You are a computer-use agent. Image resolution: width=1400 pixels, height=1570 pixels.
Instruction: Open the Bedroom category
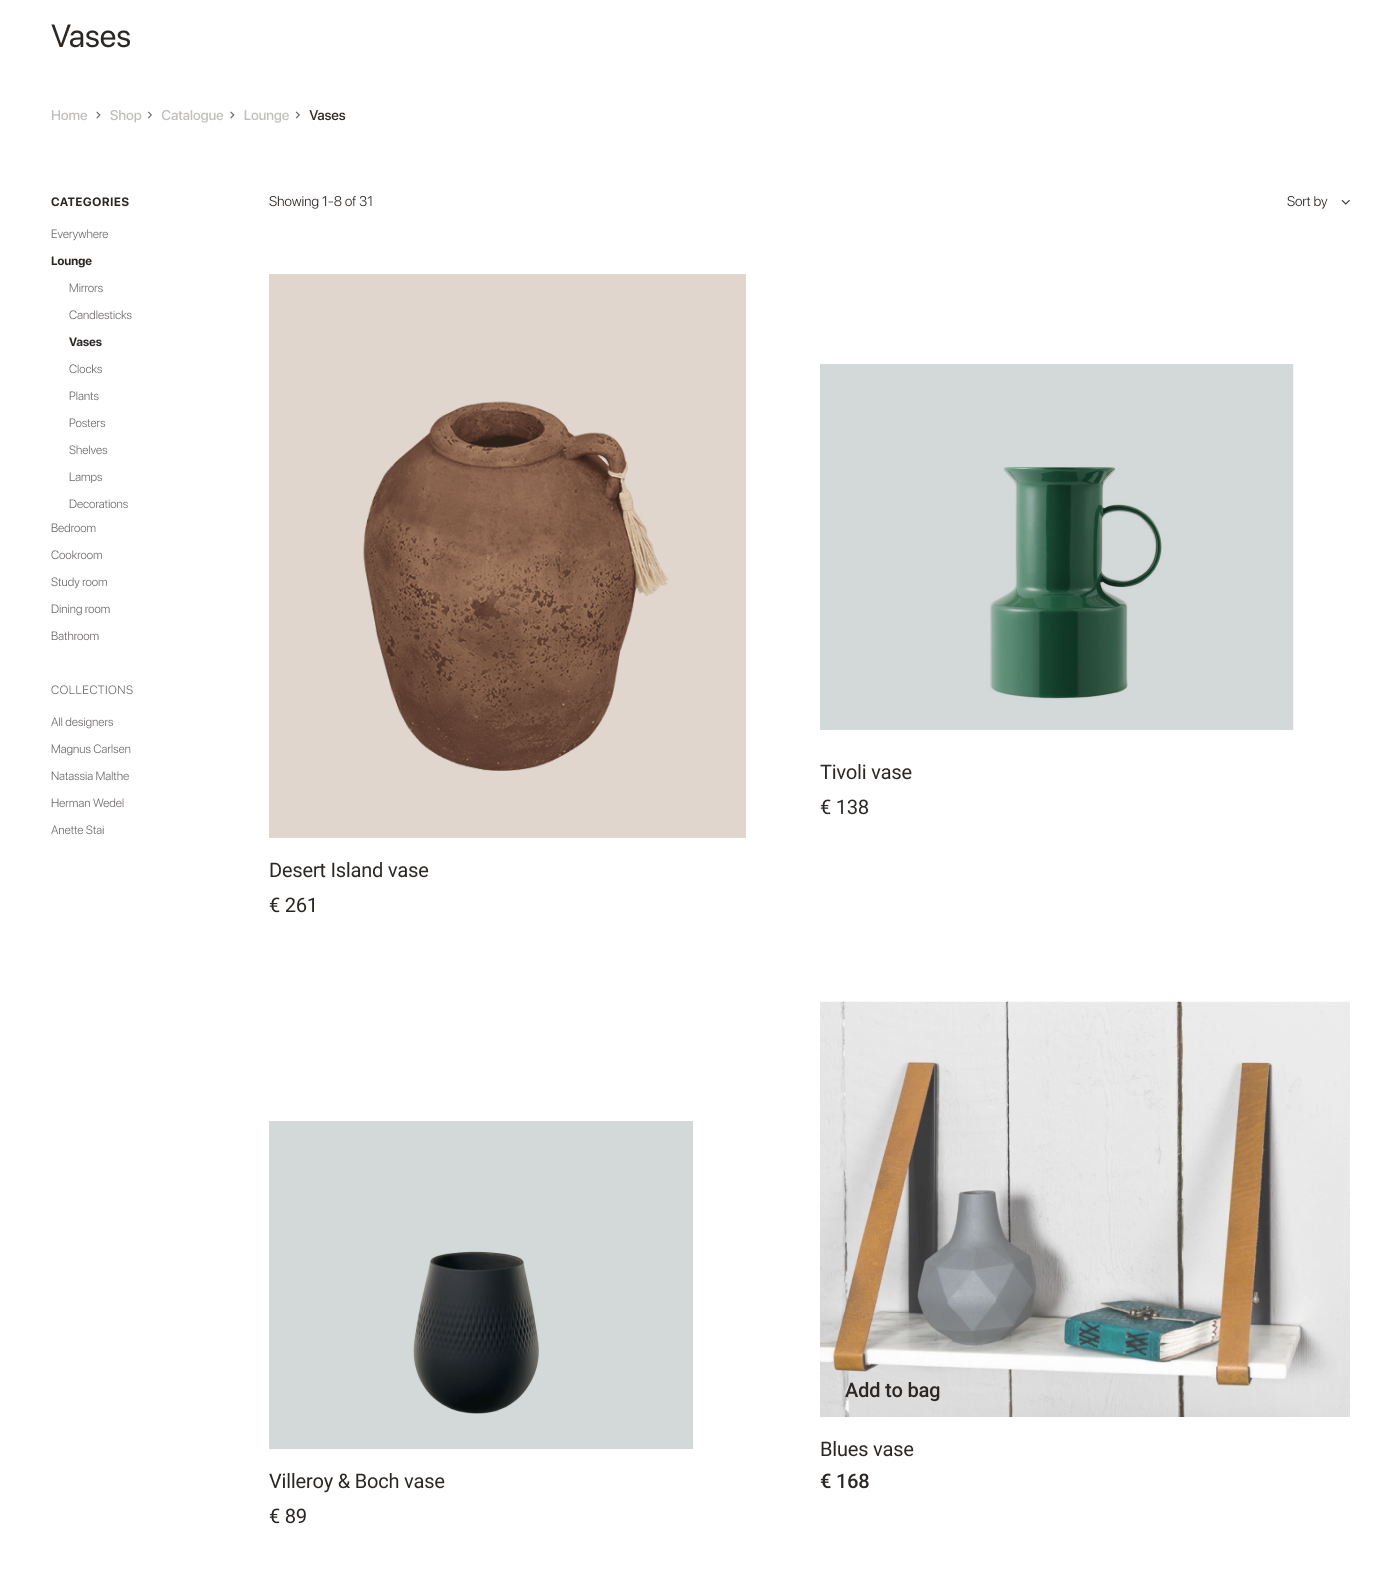73,528
